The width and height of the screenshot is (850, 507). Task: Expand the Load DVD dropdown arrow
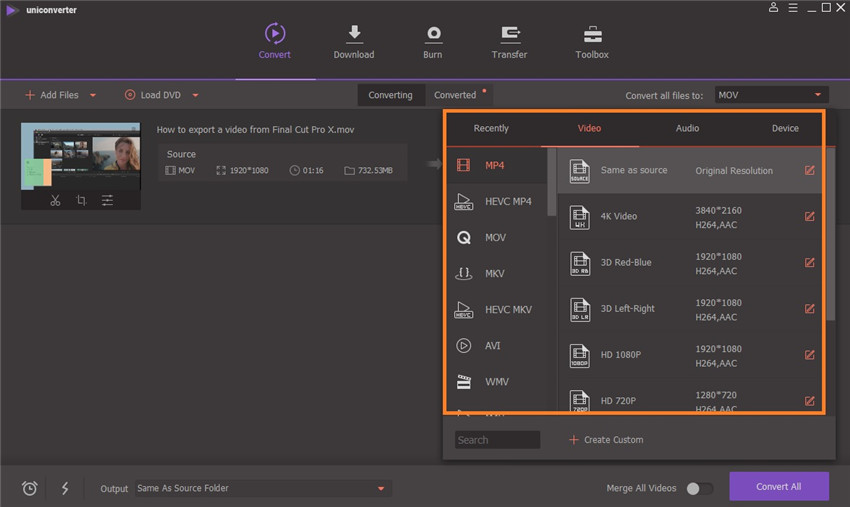[195, 95]
